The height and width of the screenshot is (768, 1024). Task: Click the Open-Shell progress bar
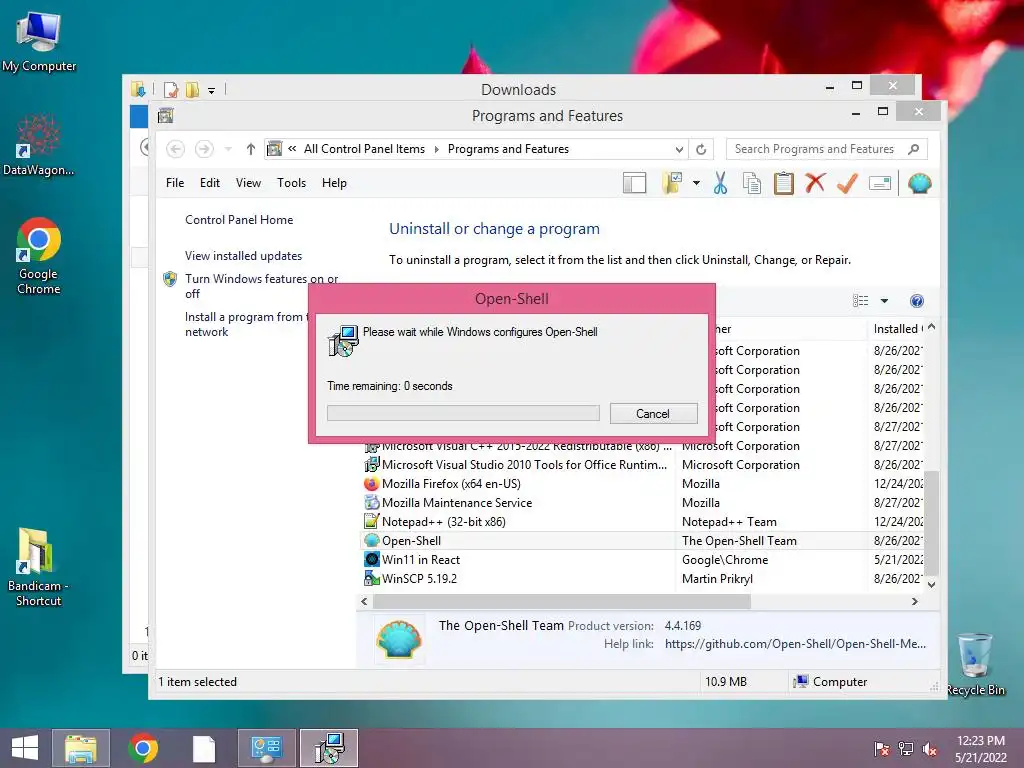pyautogui.click(x=463, y=413)
